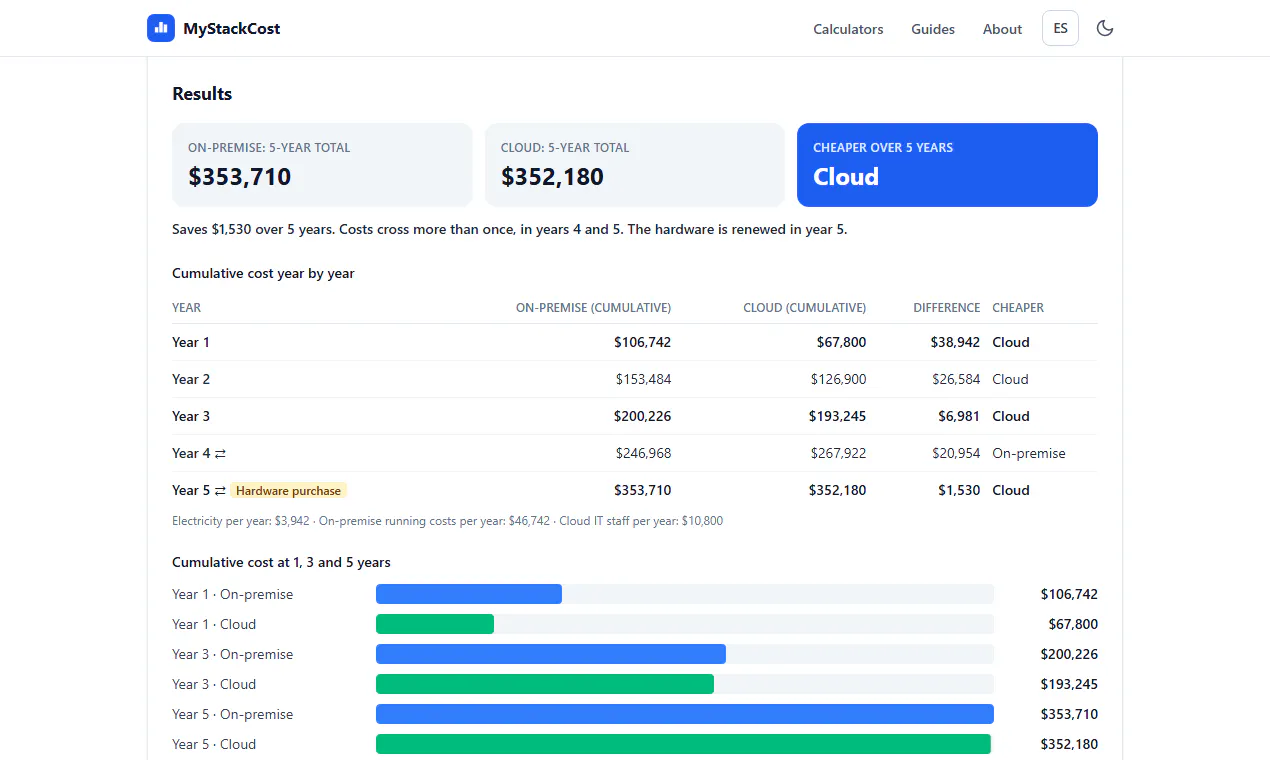Click the Year 5 · Cloud chart label
The image size is (1270, 760).
214,744
